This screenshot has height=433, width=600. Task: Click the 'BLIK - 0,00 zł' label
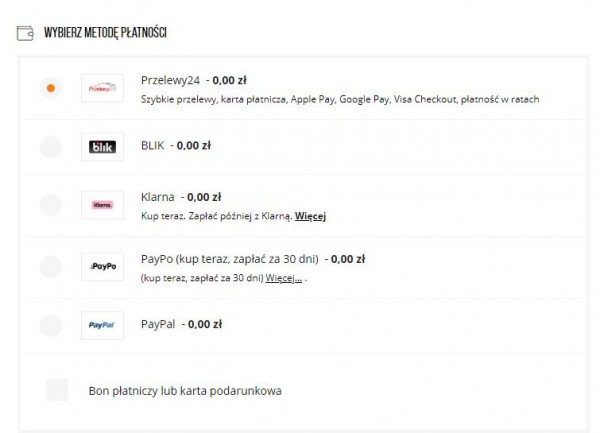(x=176, y=146)
